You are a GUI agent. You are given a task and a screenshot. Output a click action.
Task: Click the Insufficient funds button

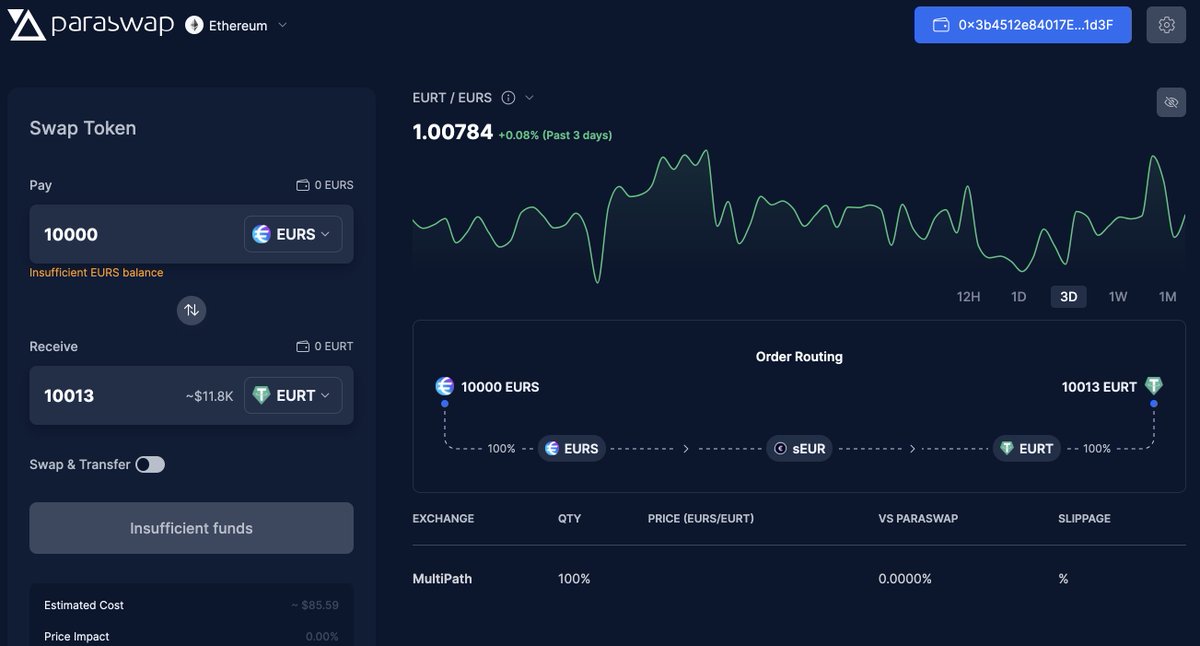click(x=191, y=528)
